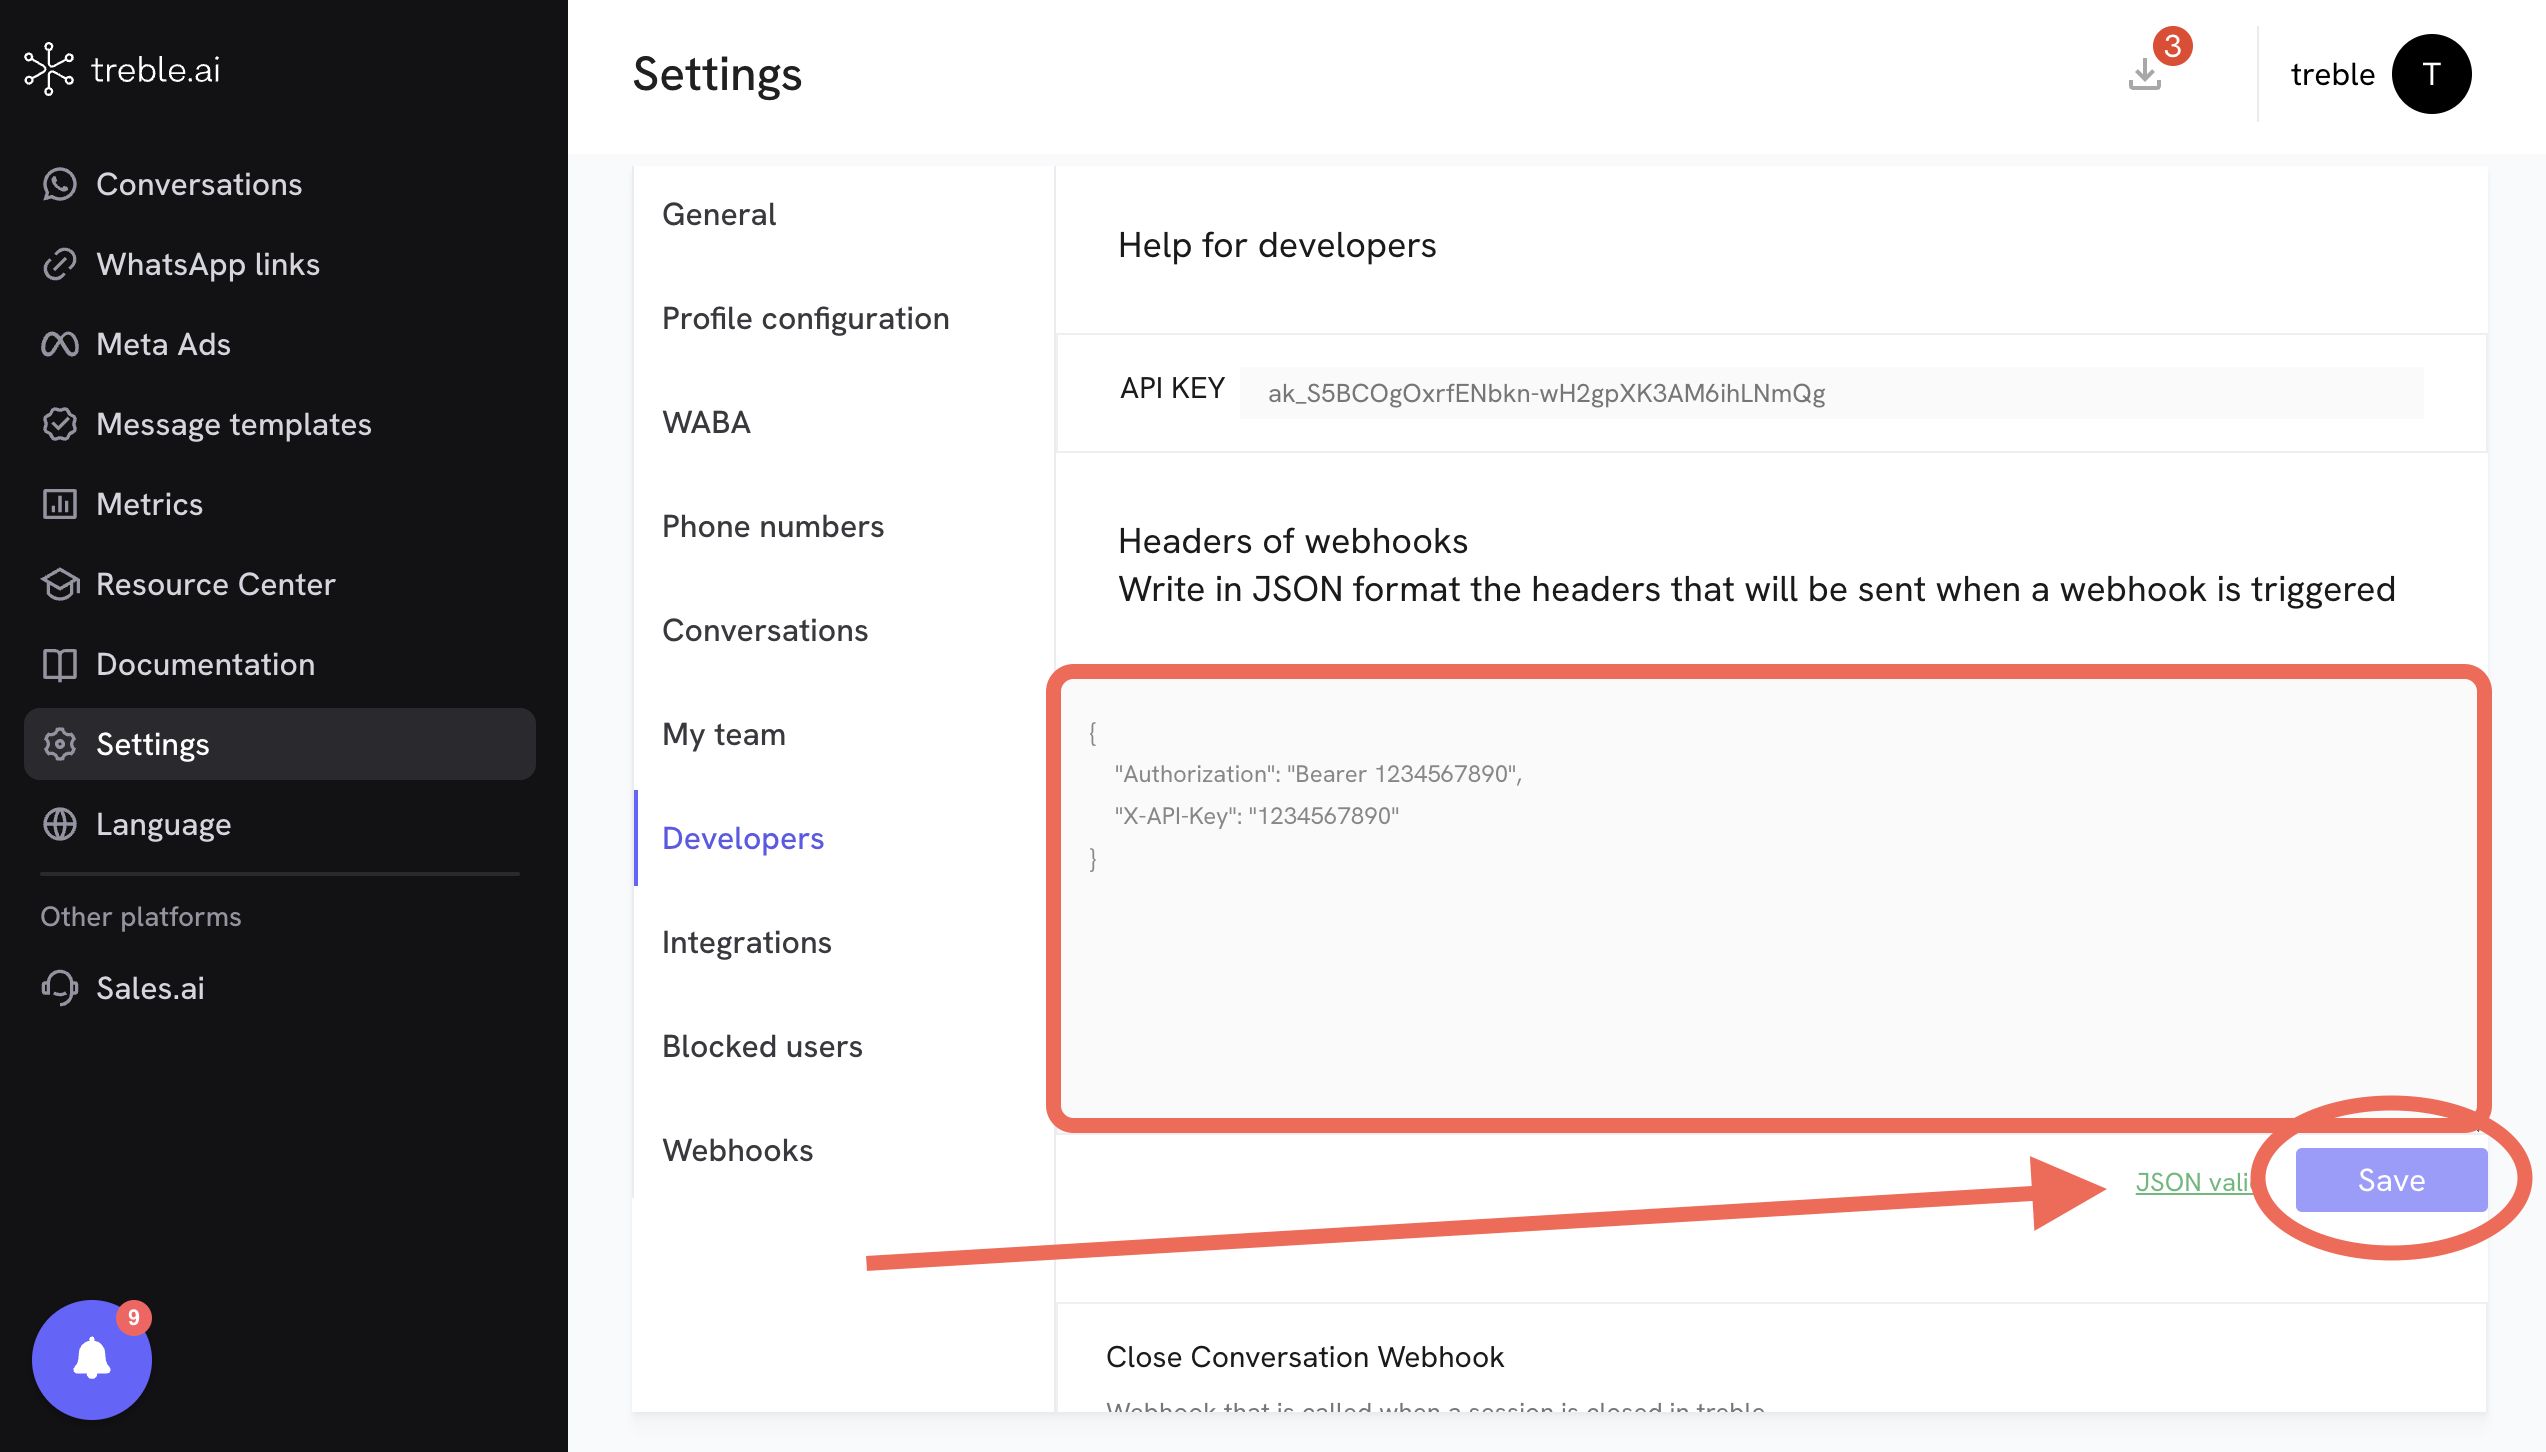The image size is (2546, 1452).
Task: Click the 'API KEY' label
Action: point(1172,388)
